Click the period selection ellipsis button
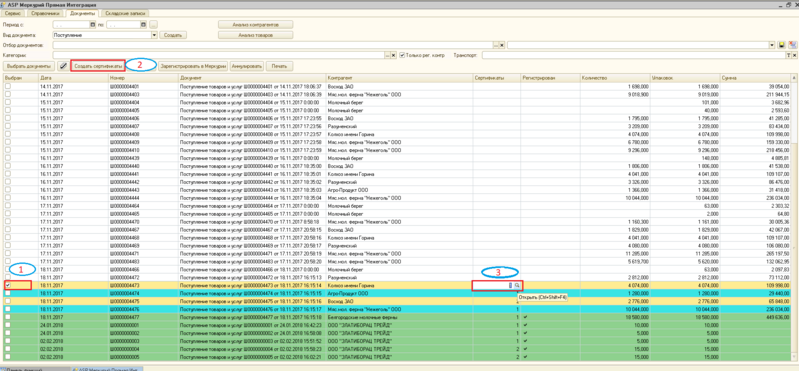Image resolution: width=799 pixels, height=371 pixels. [x=153, y=24]
